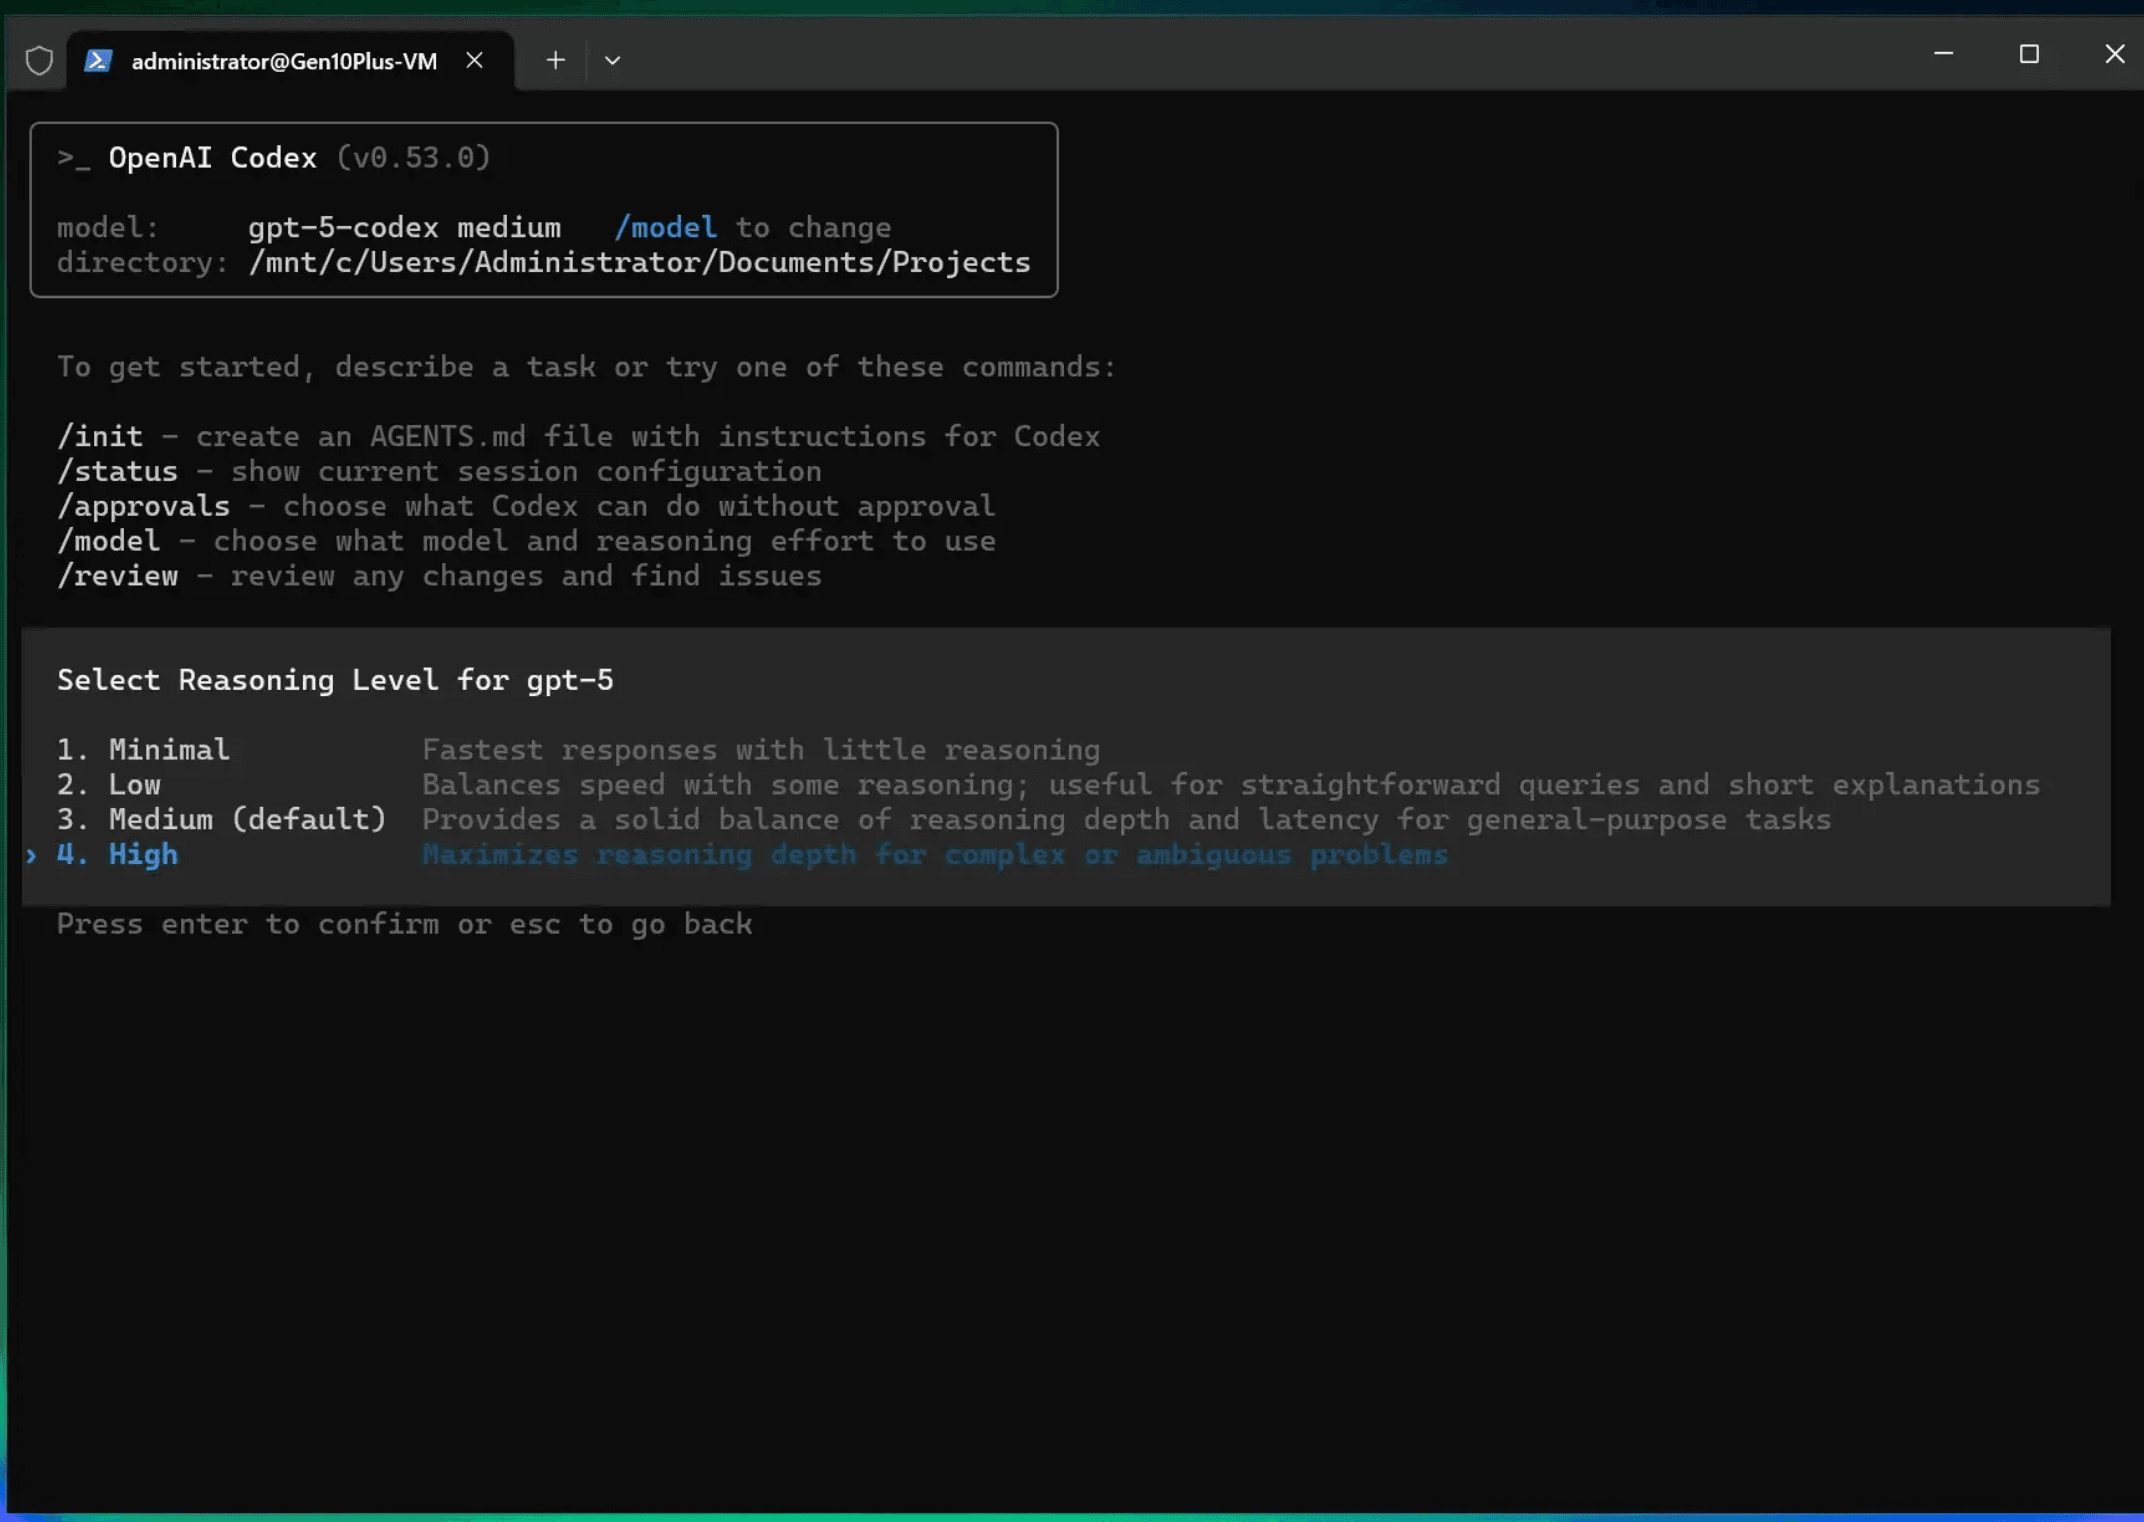Click the /model command in commands list
This screenshot has width=2144, height=1522.
(x=108, y=541)
